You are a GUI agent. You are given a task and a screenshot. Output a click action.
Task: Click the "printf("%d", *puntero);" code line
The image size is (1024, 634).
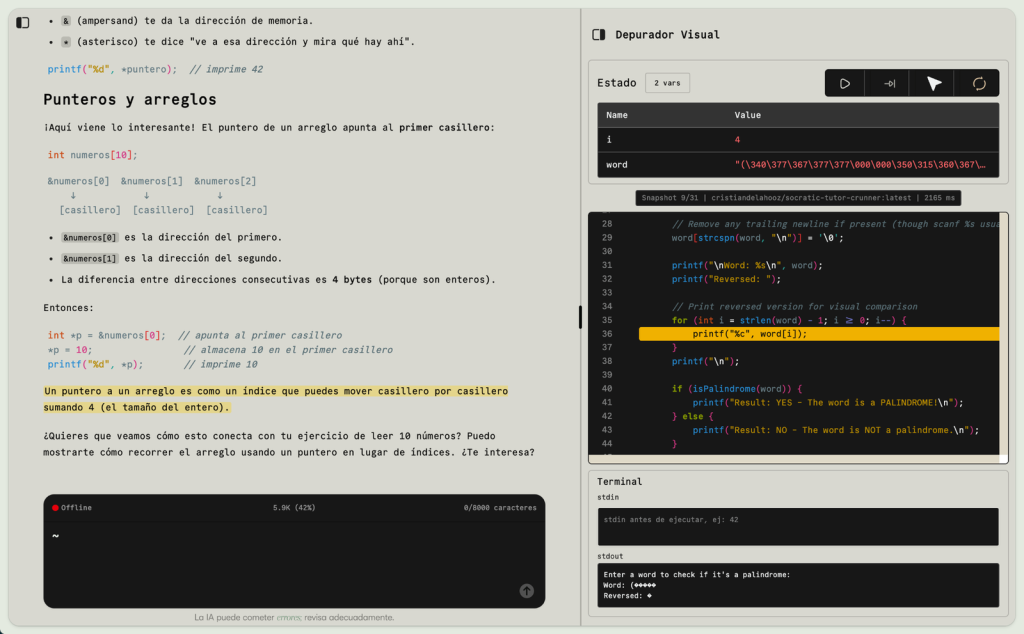112,69
